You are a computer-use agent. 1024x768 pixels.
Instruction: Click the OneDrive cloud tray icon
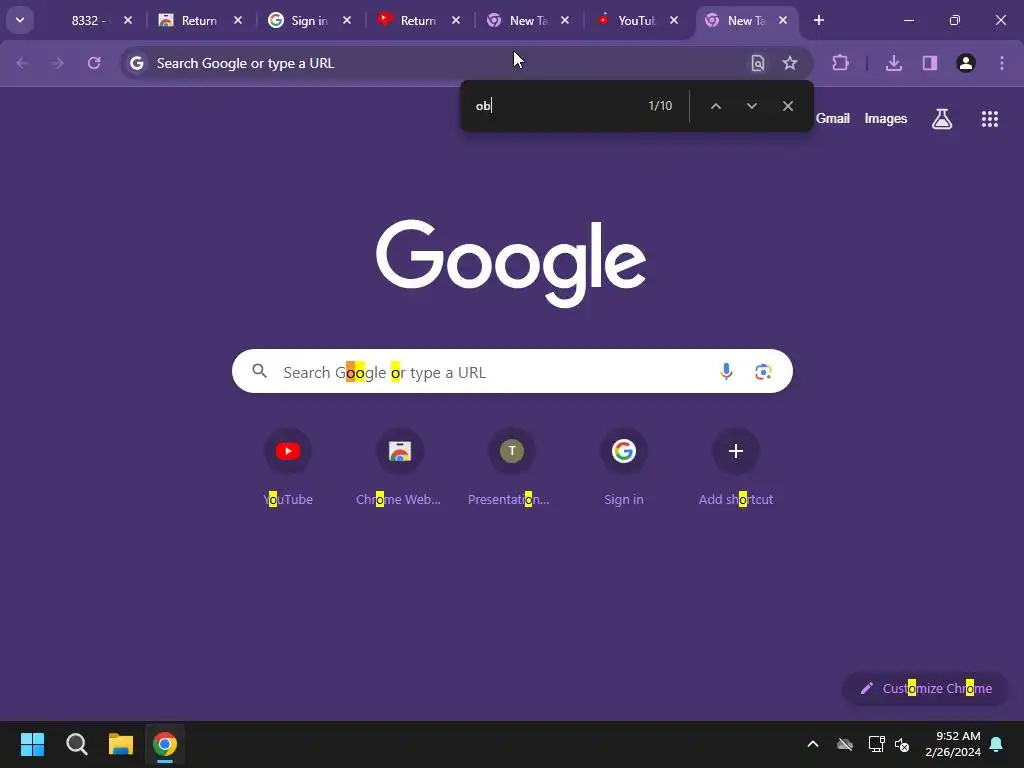pos(845,744)
